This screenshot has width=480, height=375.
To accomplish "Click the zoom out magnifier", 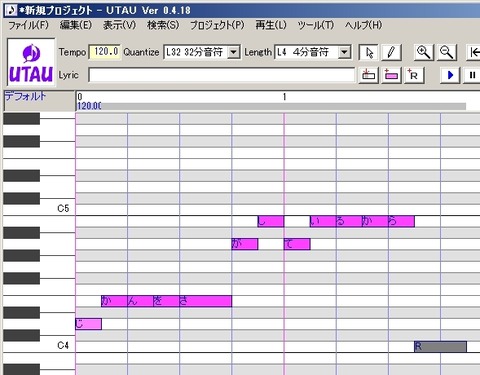I will (x=446, y=52).
